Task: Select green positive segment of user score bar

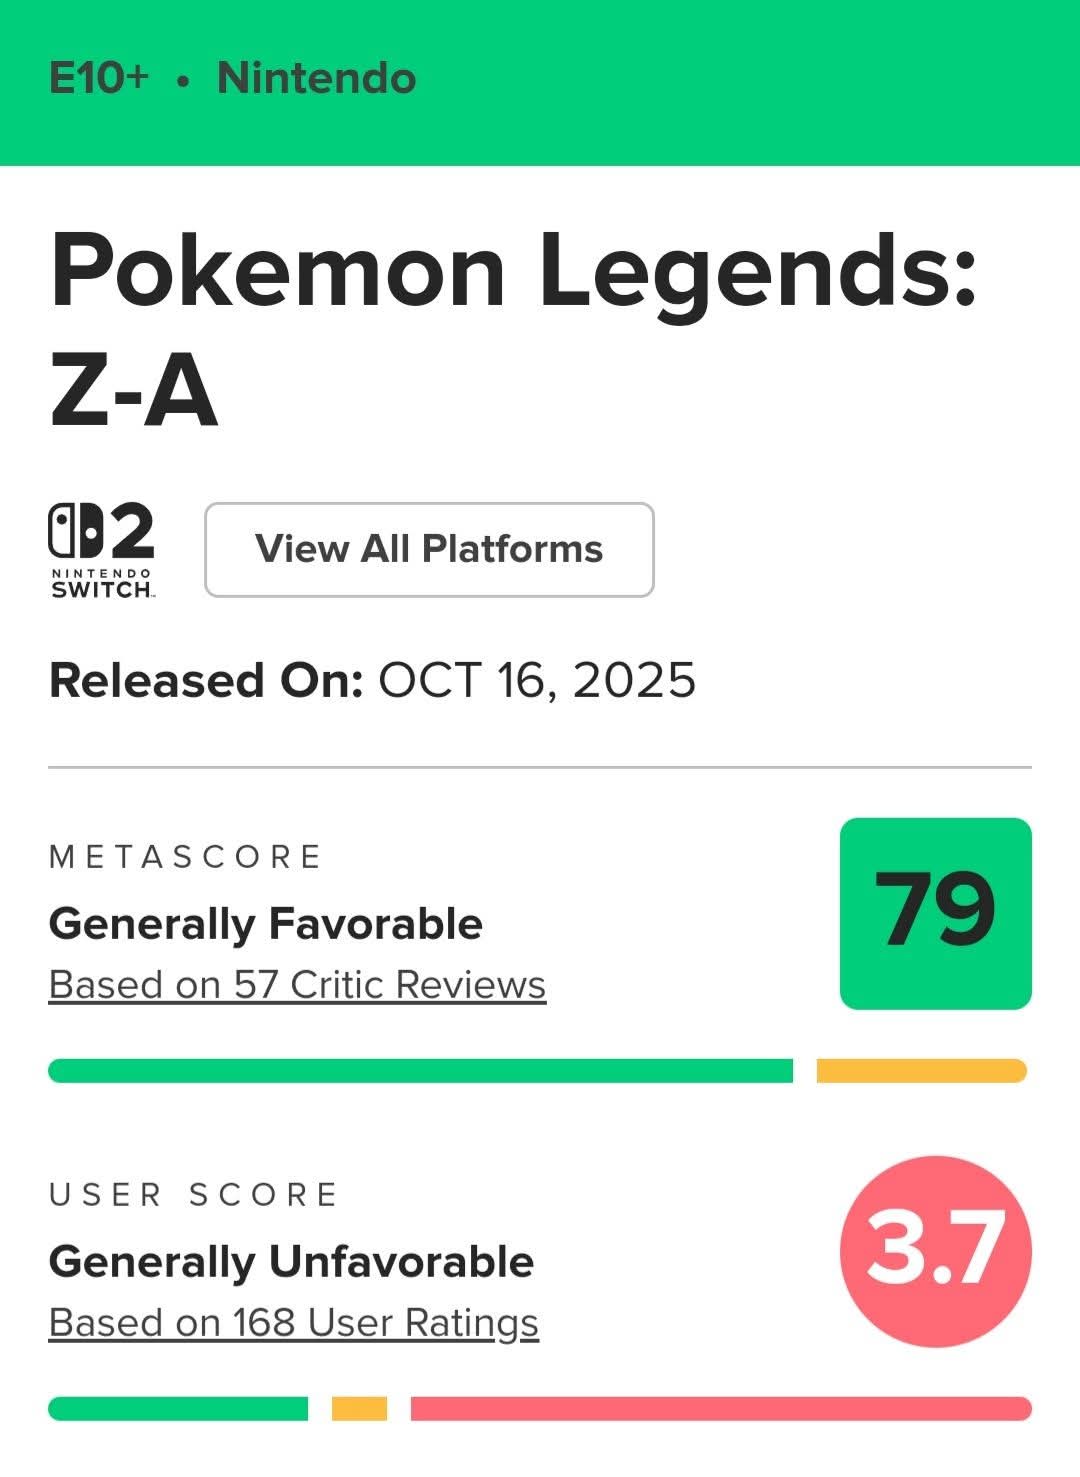Action: 178,1409
